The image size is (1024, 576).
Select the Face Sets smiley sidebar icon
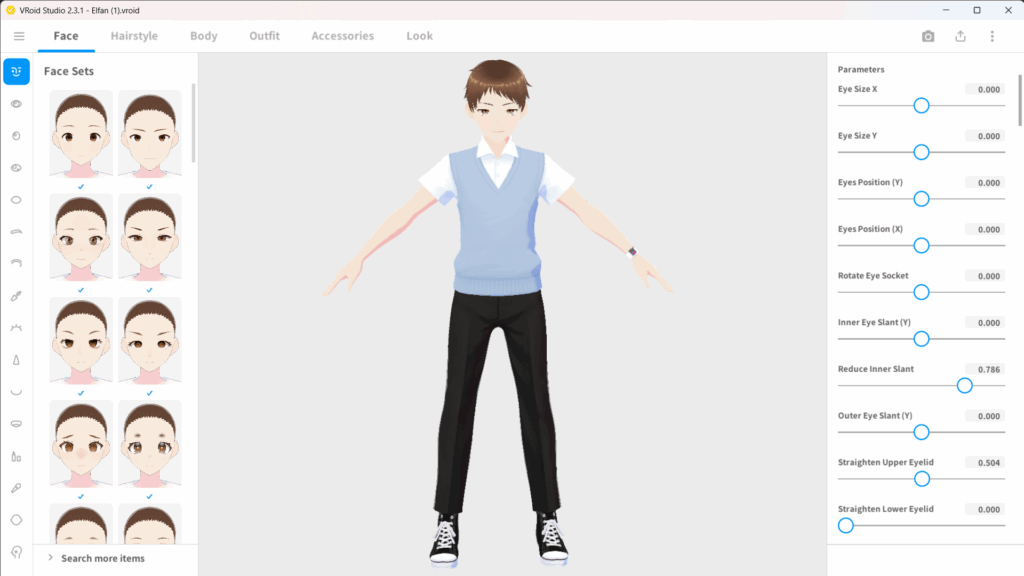tap(16, 71)
